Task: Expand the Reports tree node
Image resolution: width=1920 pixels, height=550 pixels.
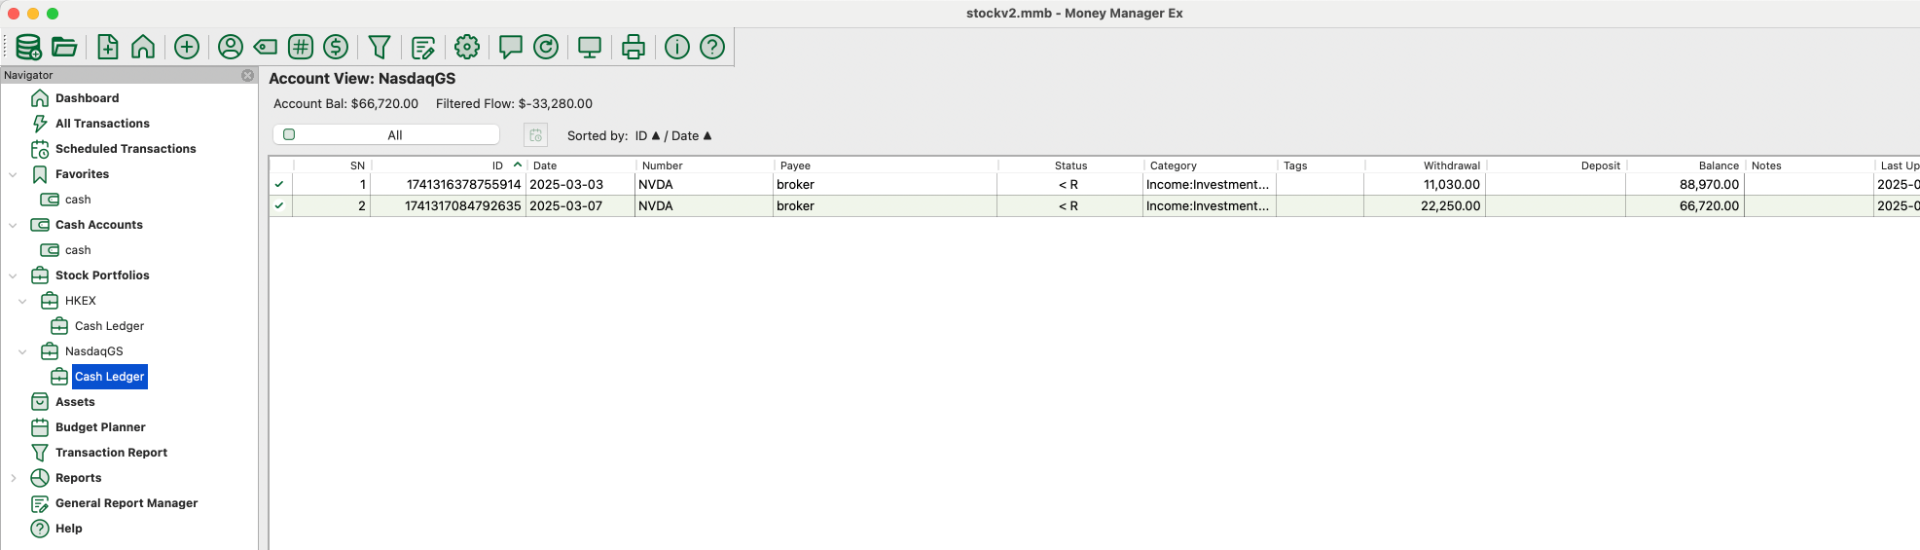Action: point(13,478)
